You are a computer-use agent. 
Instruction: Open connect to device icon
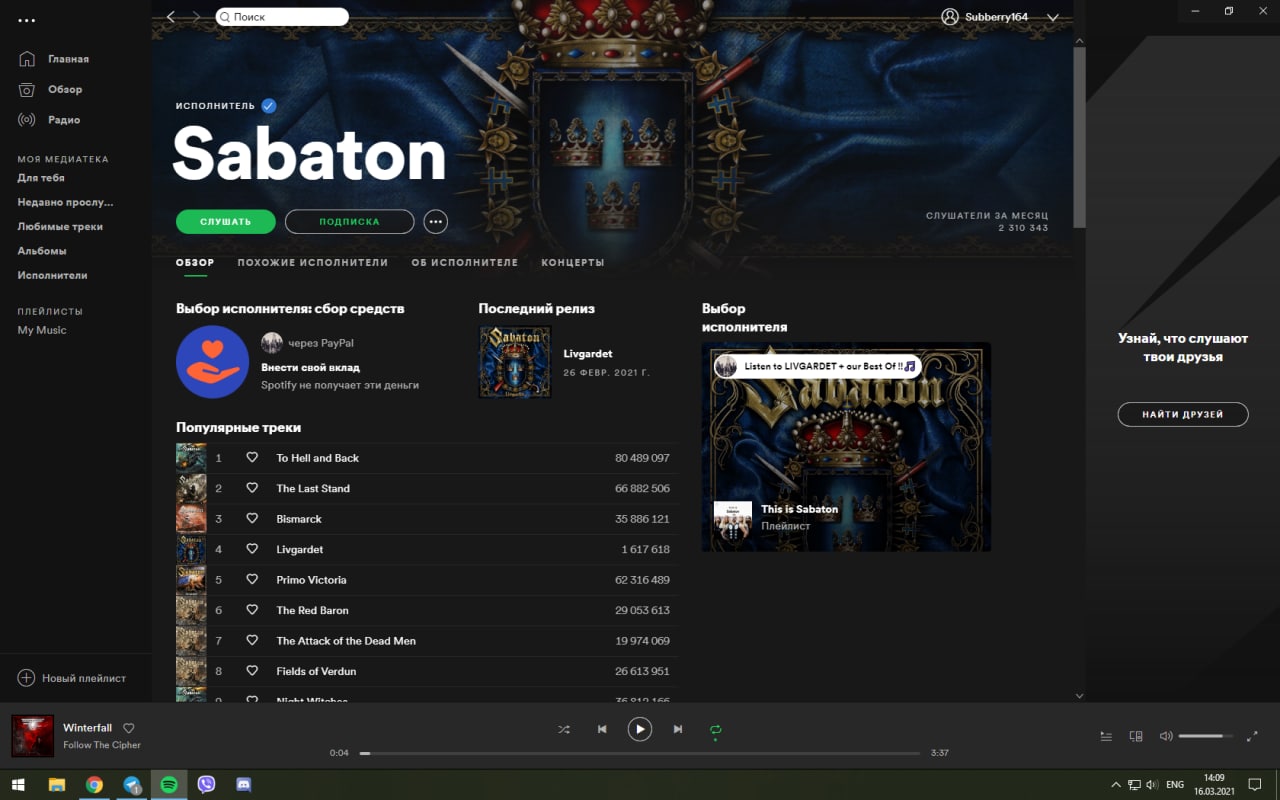click(1136, 736)
